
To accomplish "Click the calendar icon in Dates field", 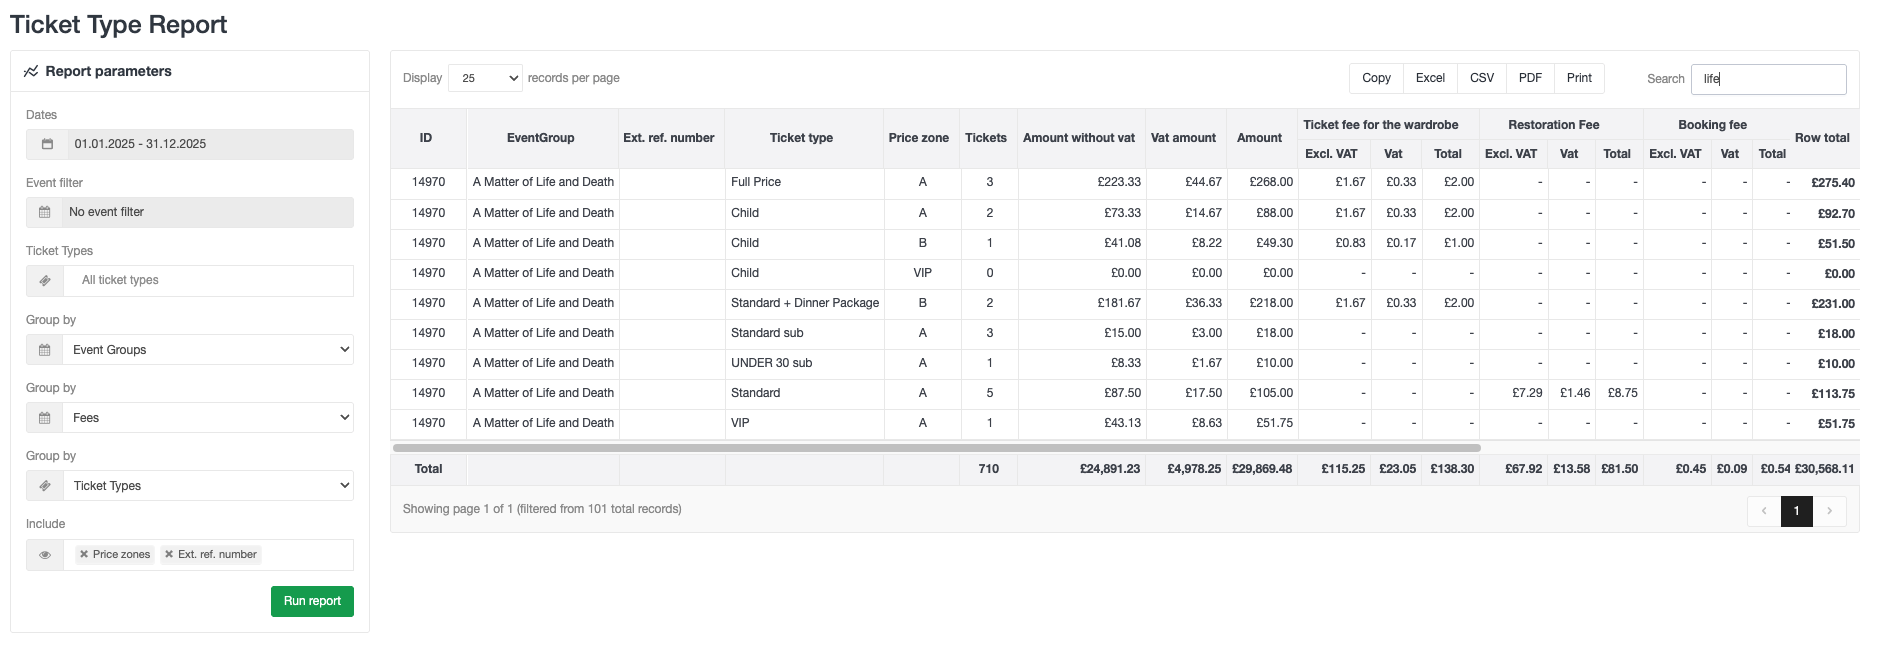I will click(47, 144).
